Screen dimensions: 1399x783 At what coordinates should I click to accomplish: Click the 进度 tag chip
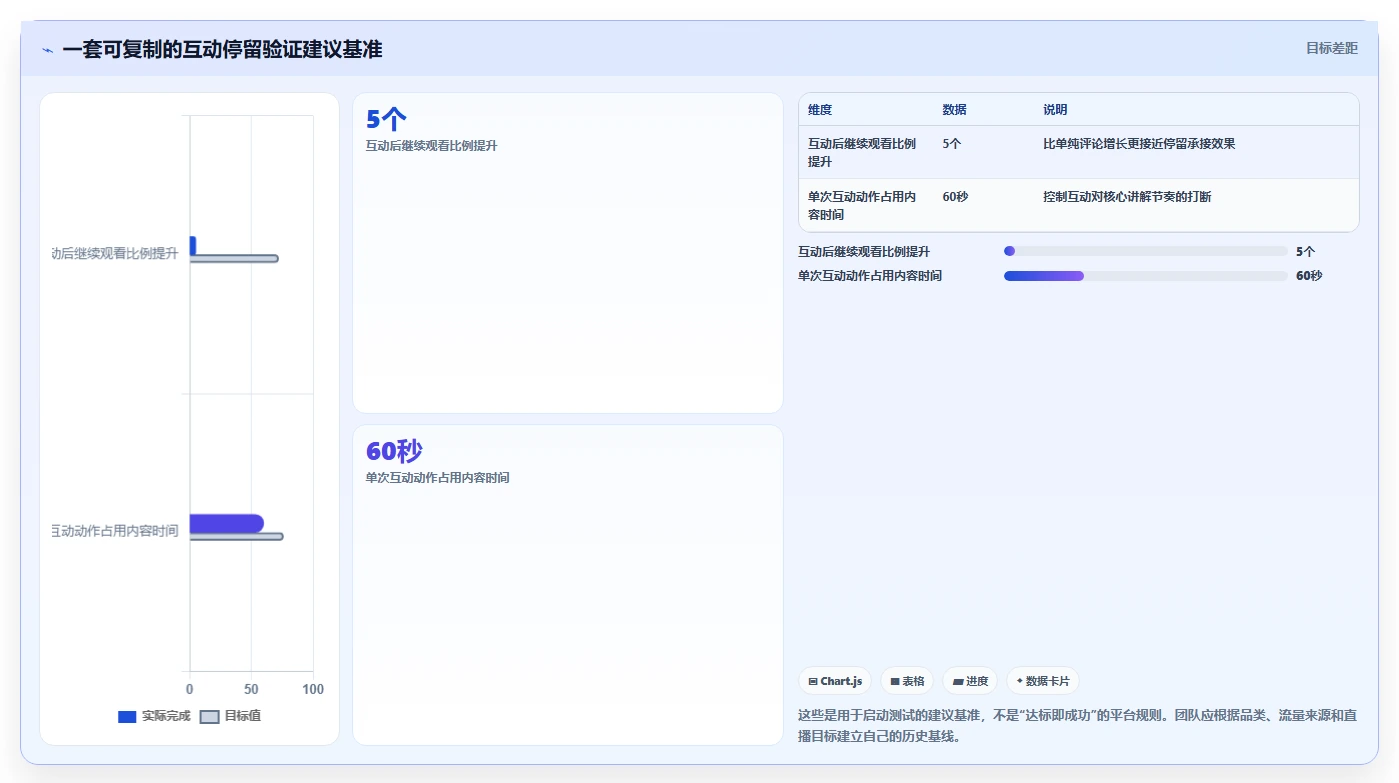[970, 681]
